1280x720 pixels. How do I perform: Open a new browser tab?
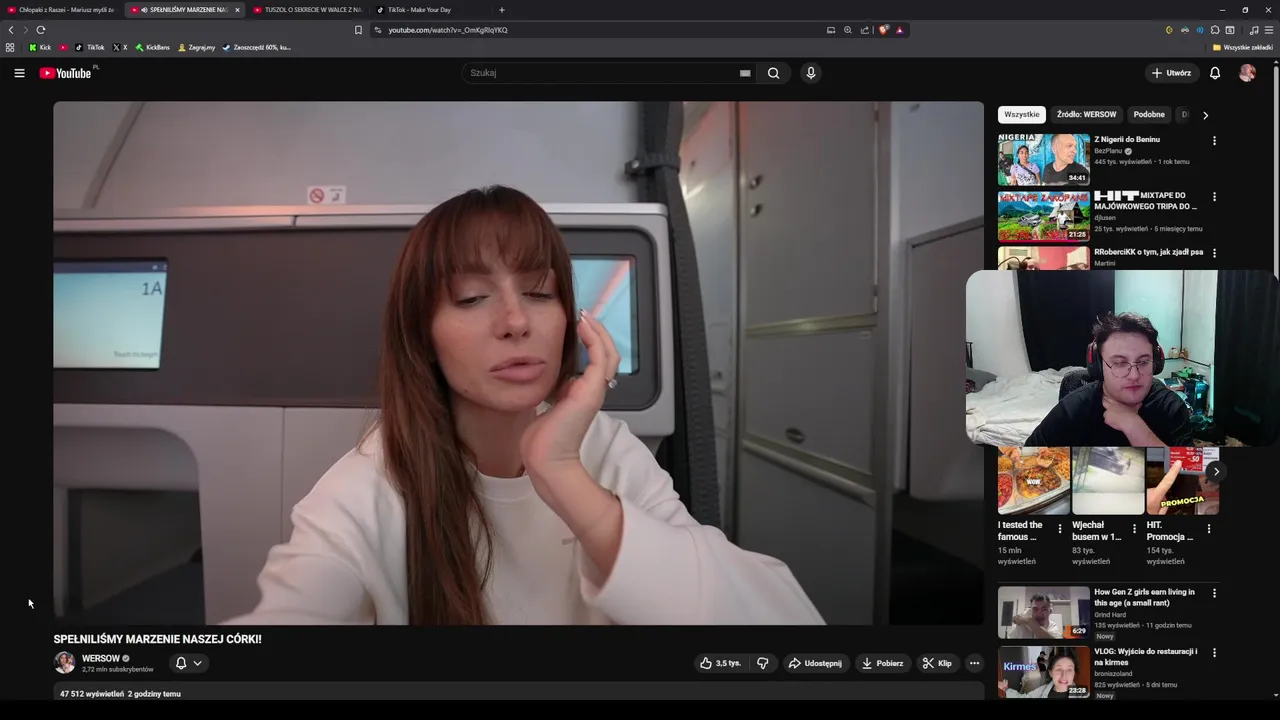pyautogui.click(x=501, y=10)
